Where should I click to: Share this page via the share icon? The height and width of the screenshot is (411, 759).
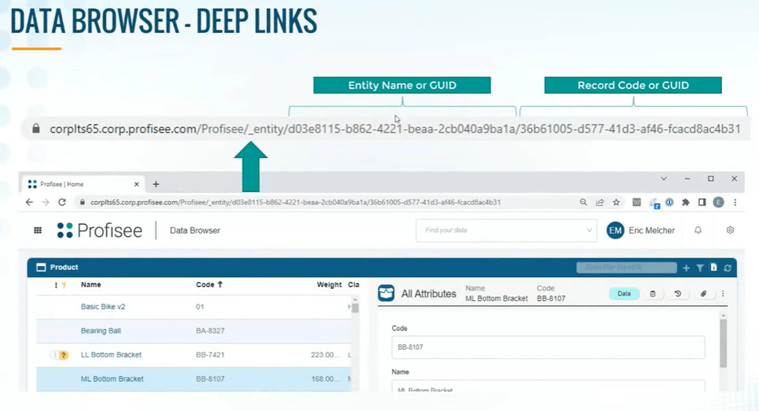[x=600, y=202]
